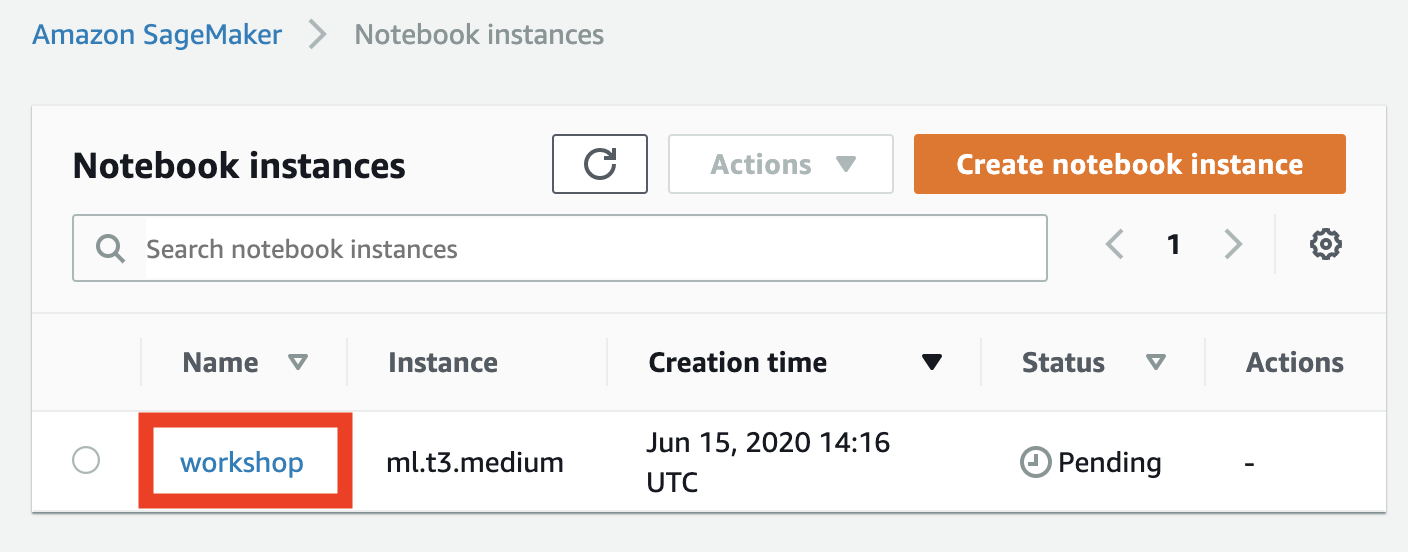Go to previous page arrow
Image resolution: width=1408 pixels, height=552 pixels.
pos(1115,244)
